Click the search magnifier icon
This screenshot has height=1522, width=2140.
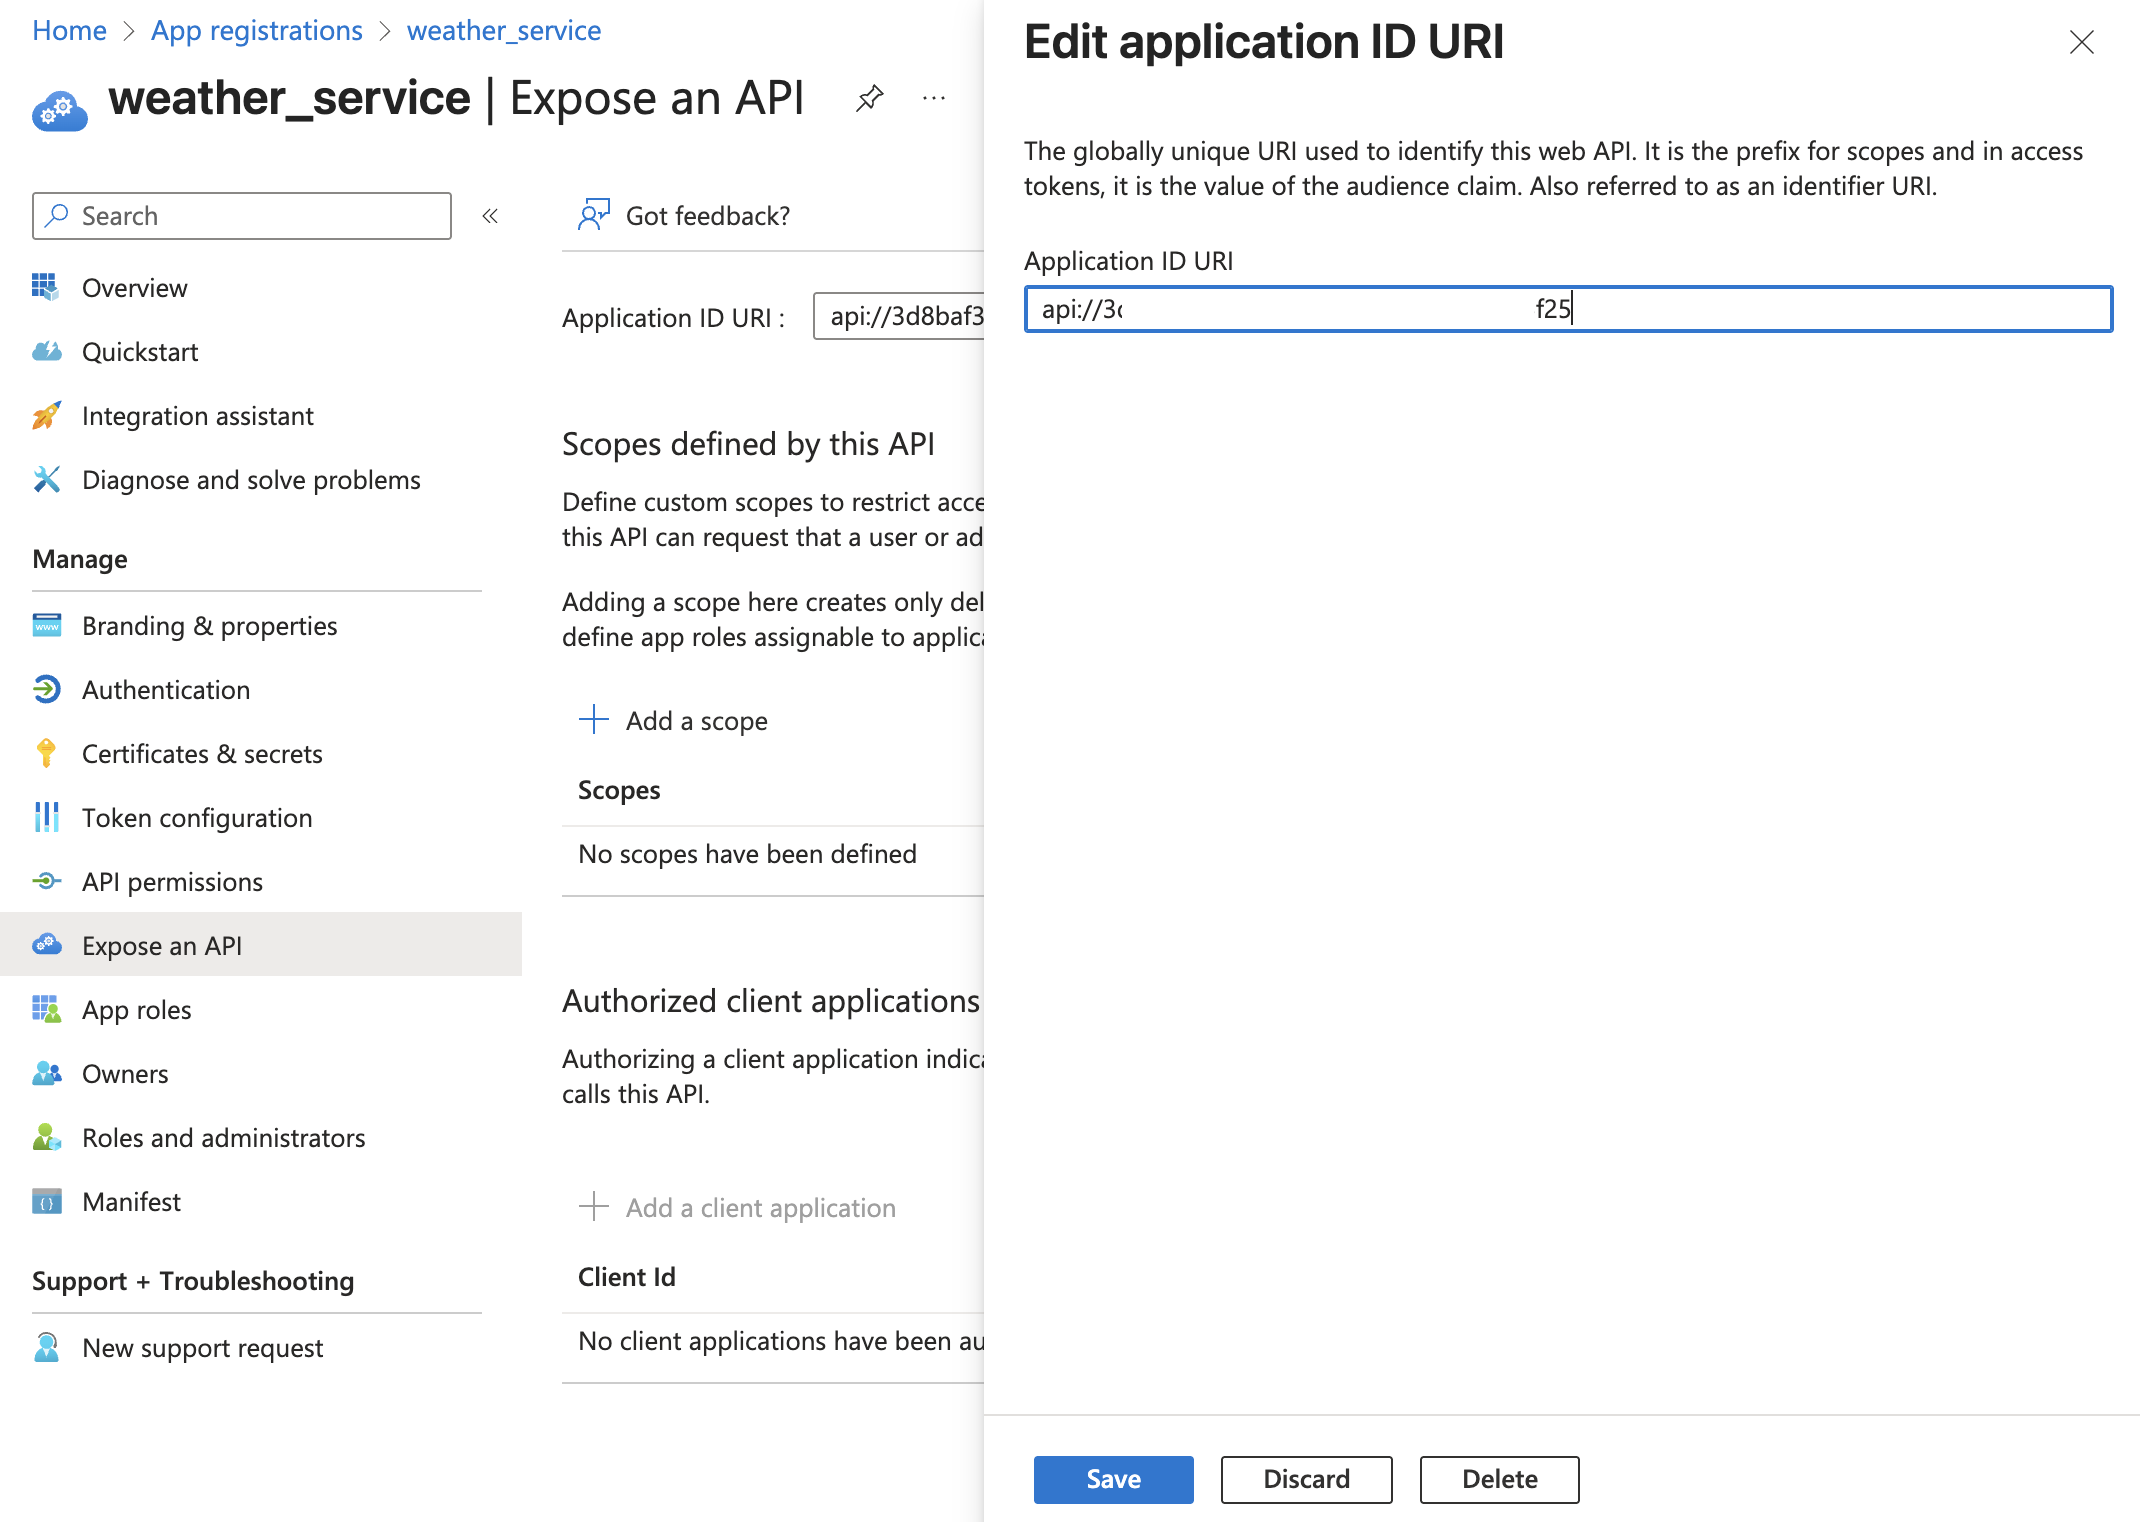tap(58, 215)
